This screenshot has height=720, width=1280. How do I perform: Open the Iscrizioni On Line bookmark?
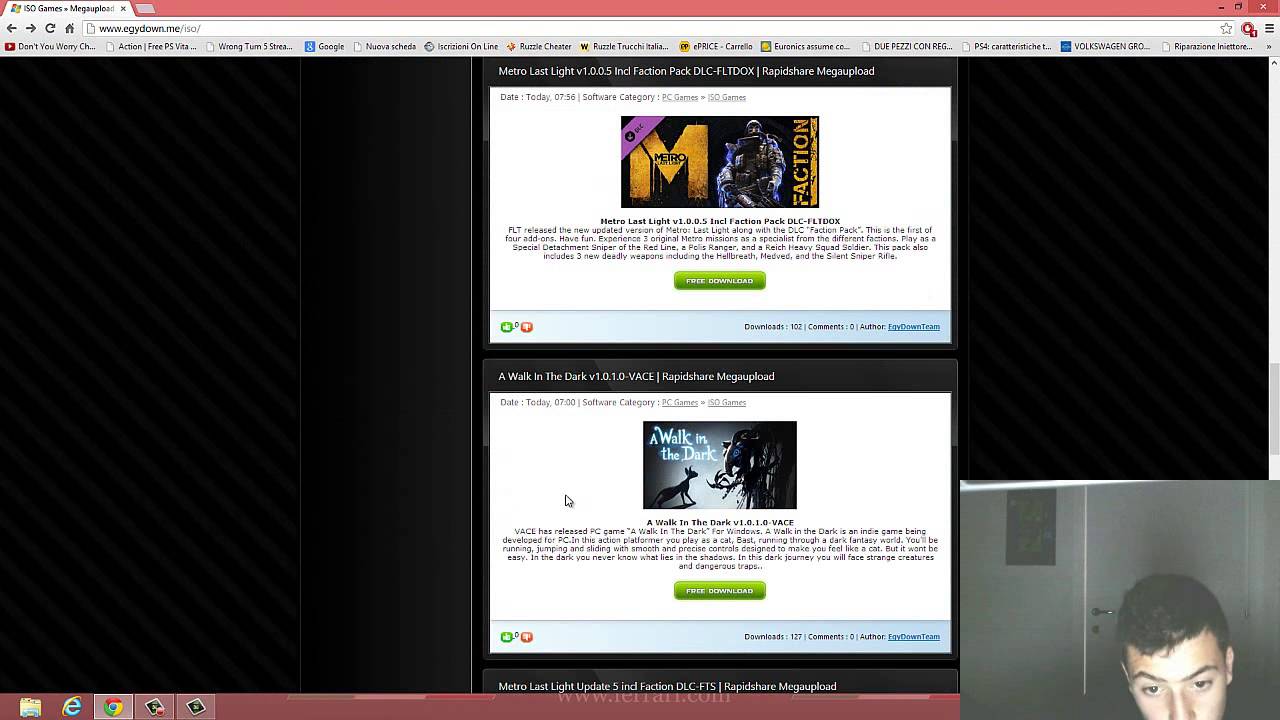461,46
